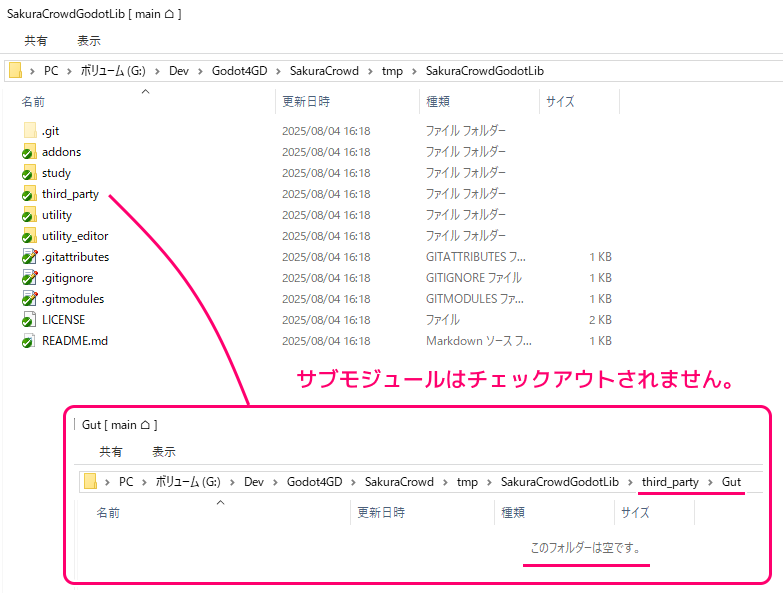Navigate to SakuraCrowd in top address bar
783x593 pixels.
(x=326, y=71)
